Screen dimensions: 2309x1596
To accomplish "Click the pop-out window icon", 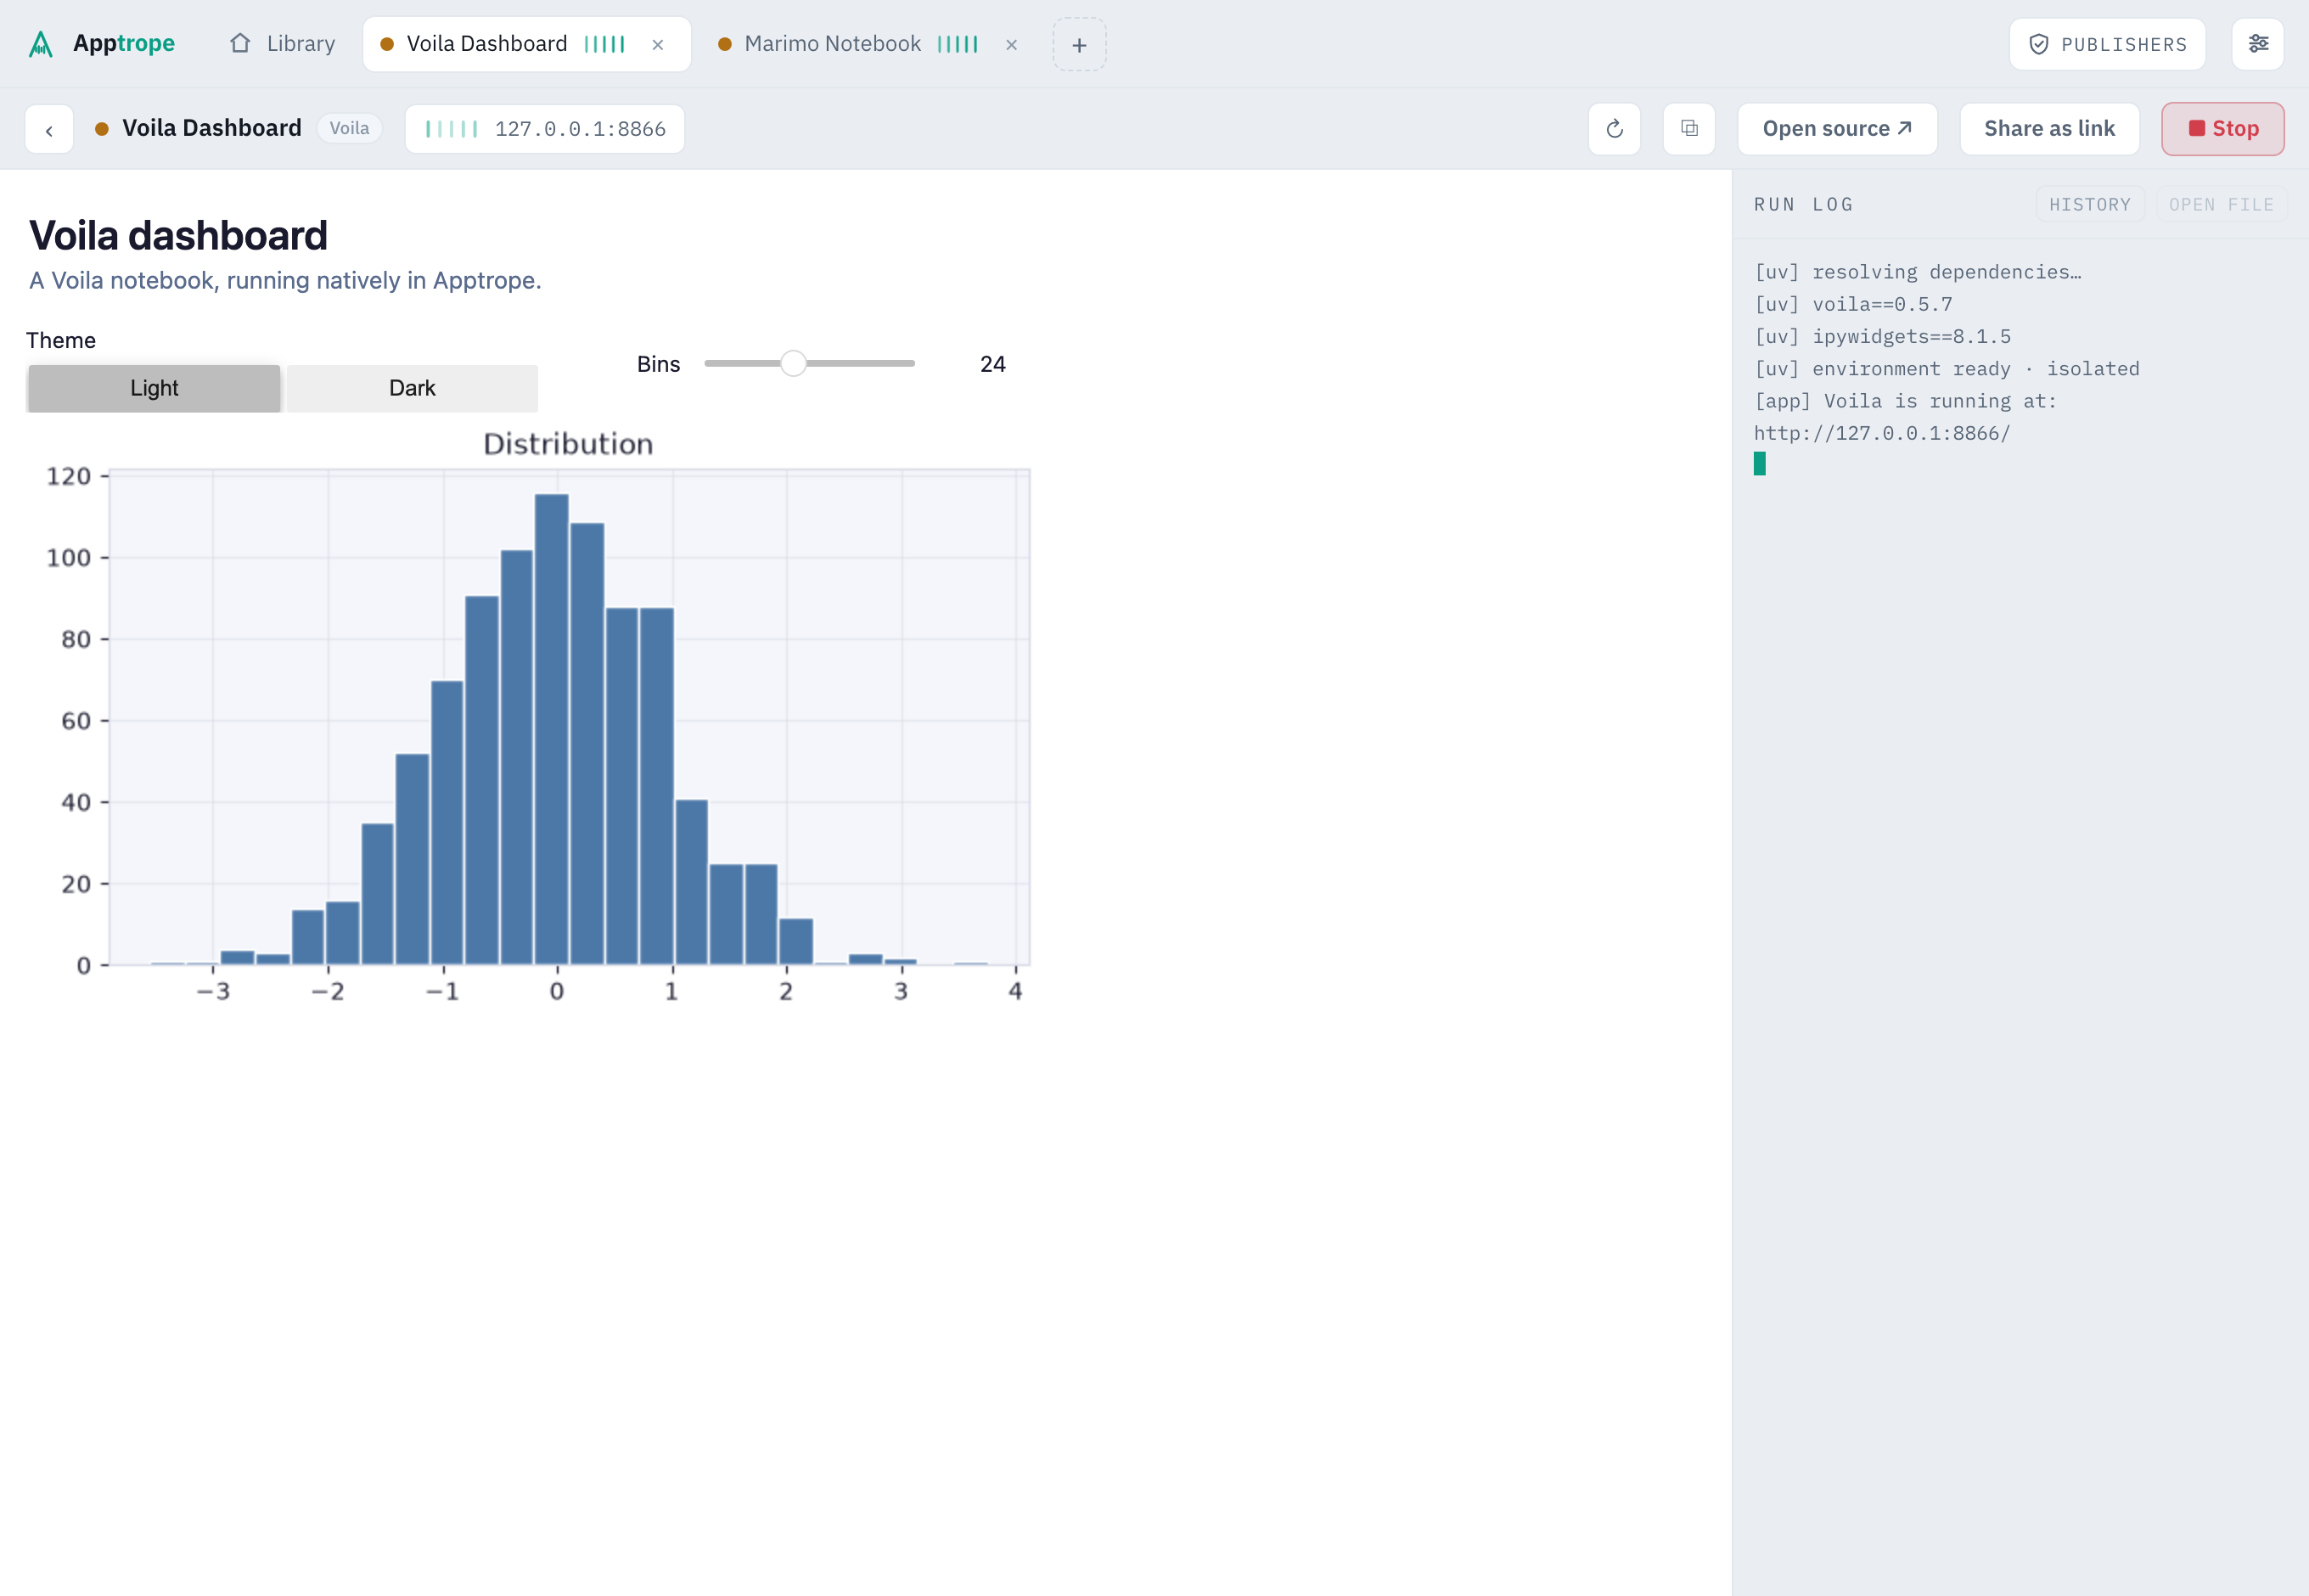I will 1689,129.
